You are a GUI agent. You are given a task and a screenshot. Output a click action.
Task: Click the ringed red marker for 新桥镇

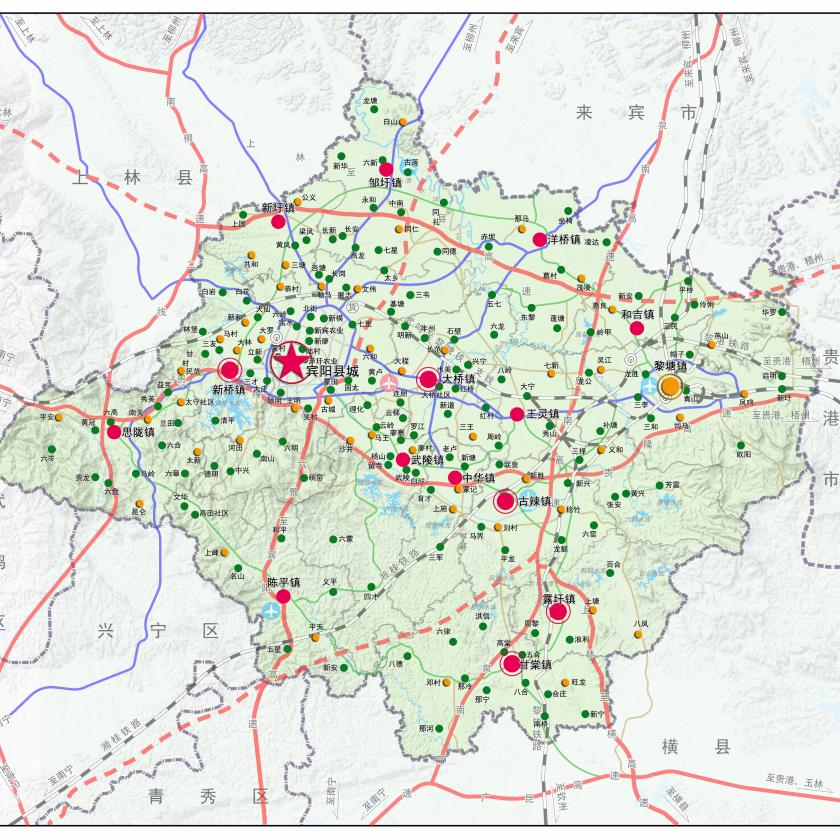230,370
